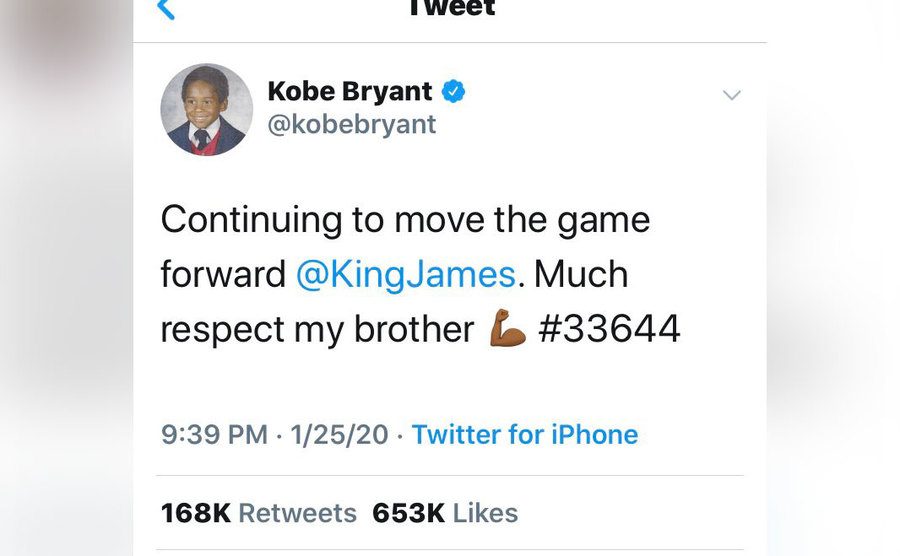Screen dimensions: 900x556
Task: Click the flexed bicep emoji
Action: (x=508, y=330)
